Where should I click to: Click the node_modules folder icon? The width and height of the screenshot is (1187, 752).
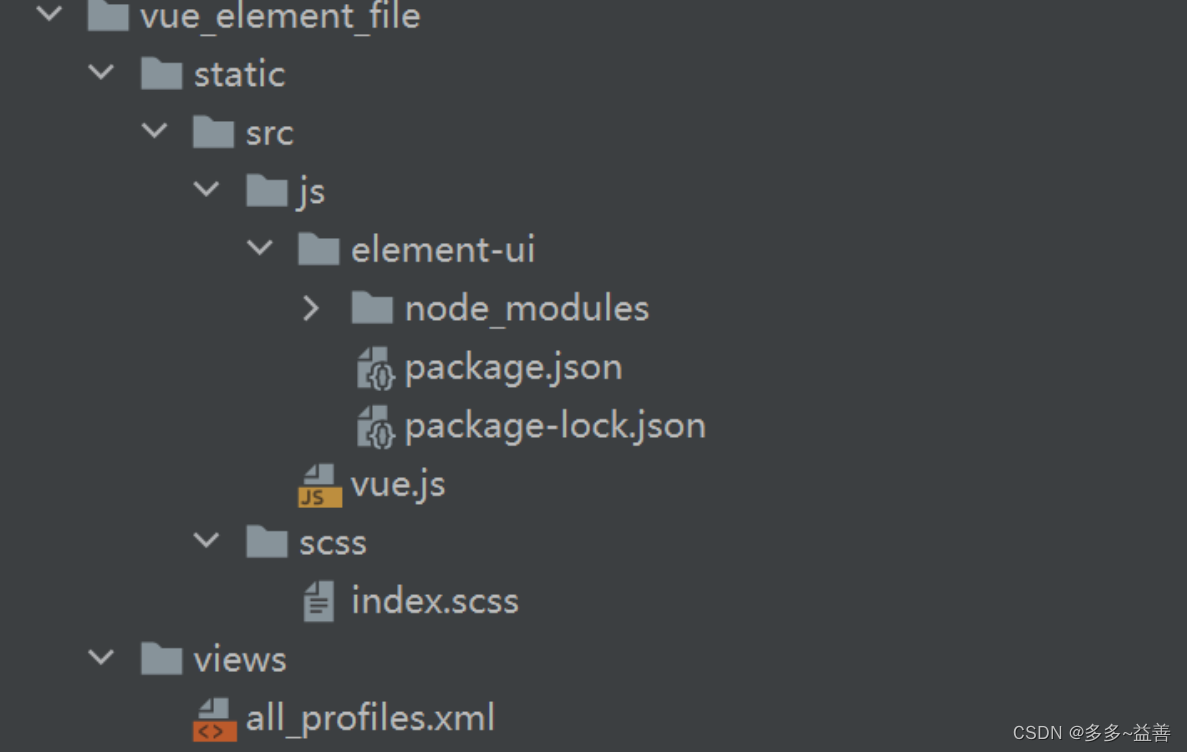[372, 307]
